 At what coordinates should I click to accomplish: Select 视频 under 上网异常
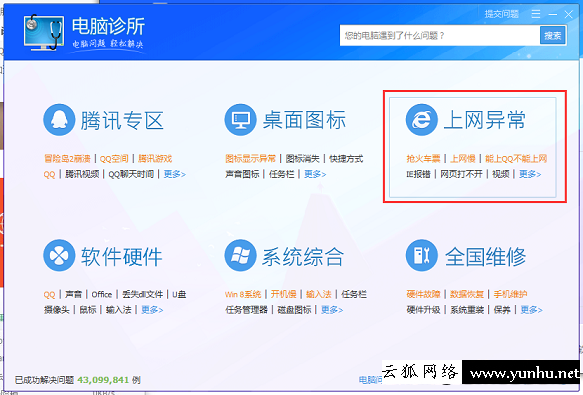point(501,174)
